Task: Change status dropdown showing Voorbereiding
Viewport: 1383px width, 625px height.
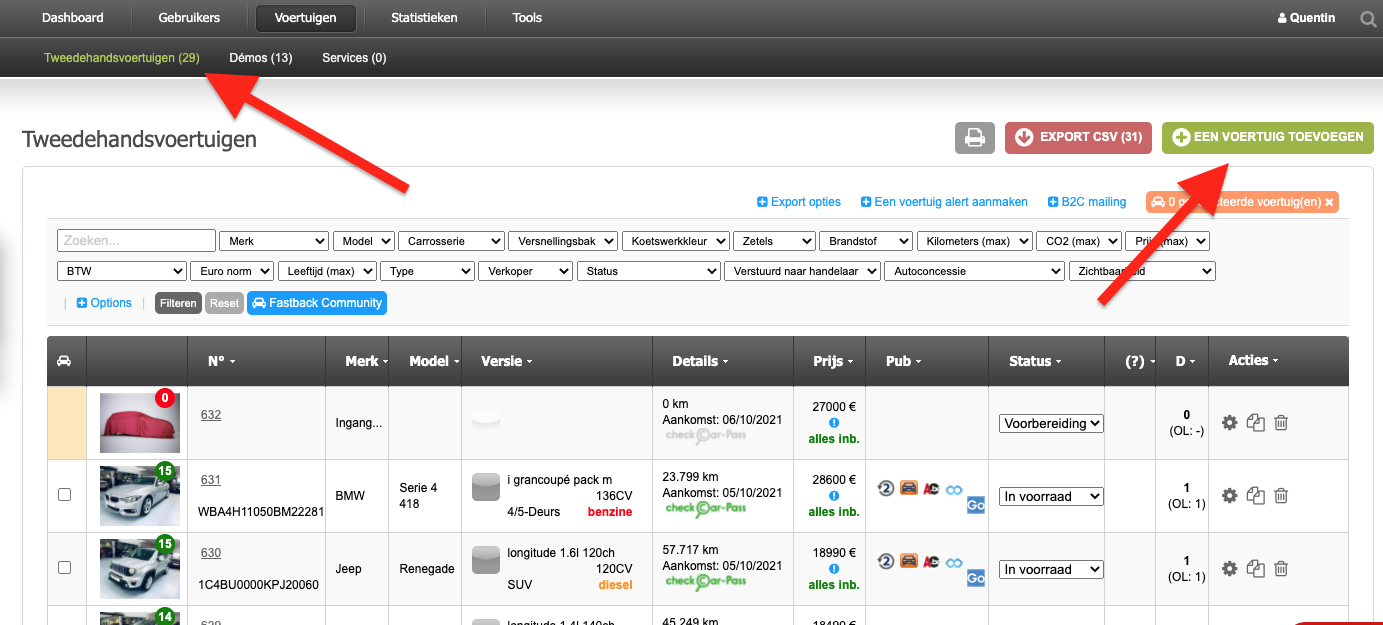Action: [x=1051, y=423]
